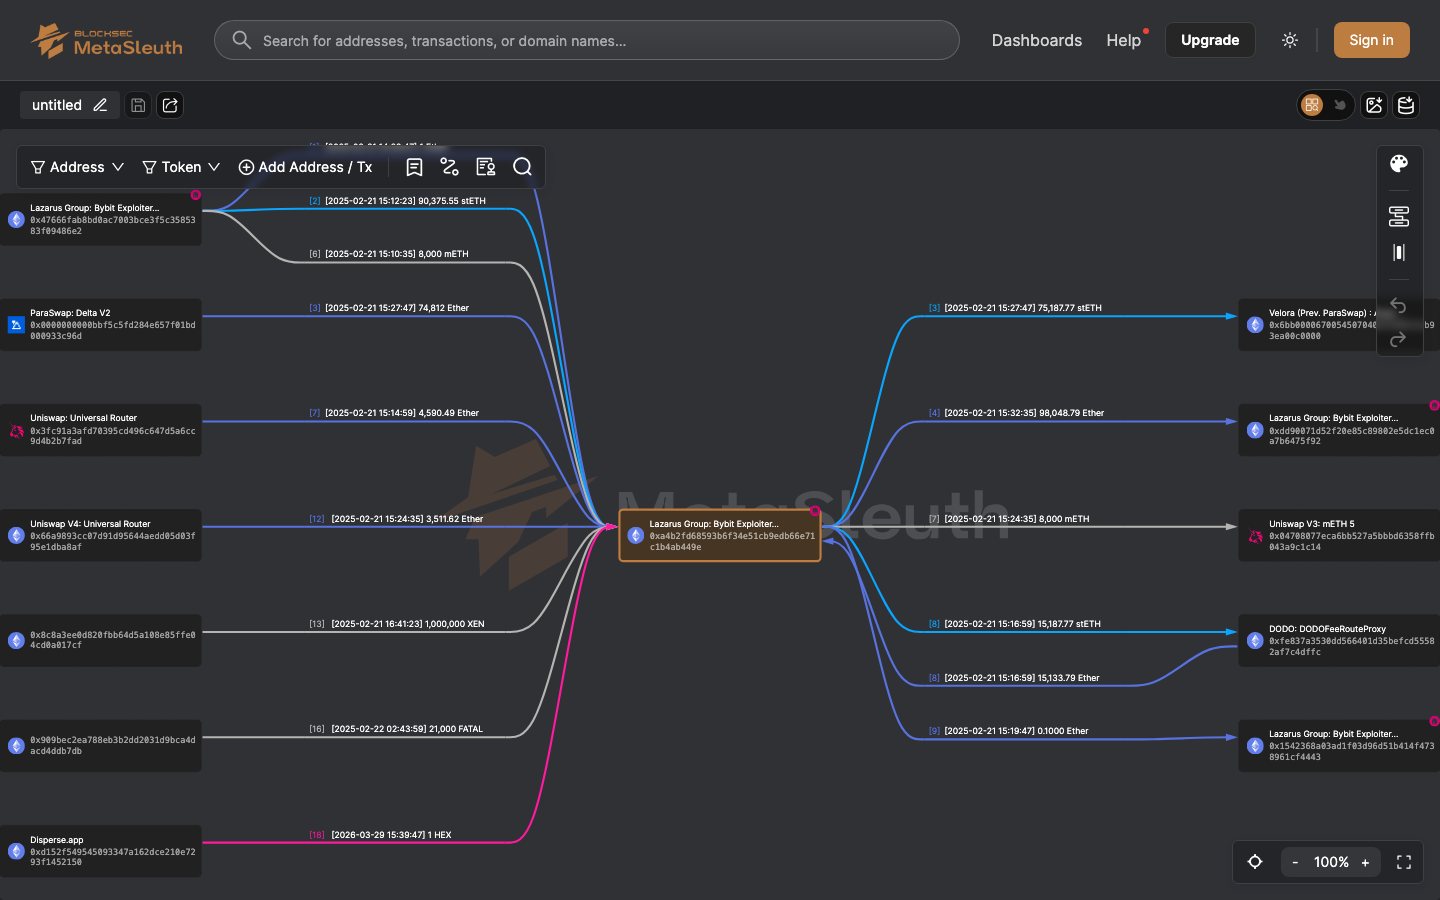The image size is (1440, 900).
Task: Select the Velora (Prev. ParaSwap) node
Action: coord(1339,324)
